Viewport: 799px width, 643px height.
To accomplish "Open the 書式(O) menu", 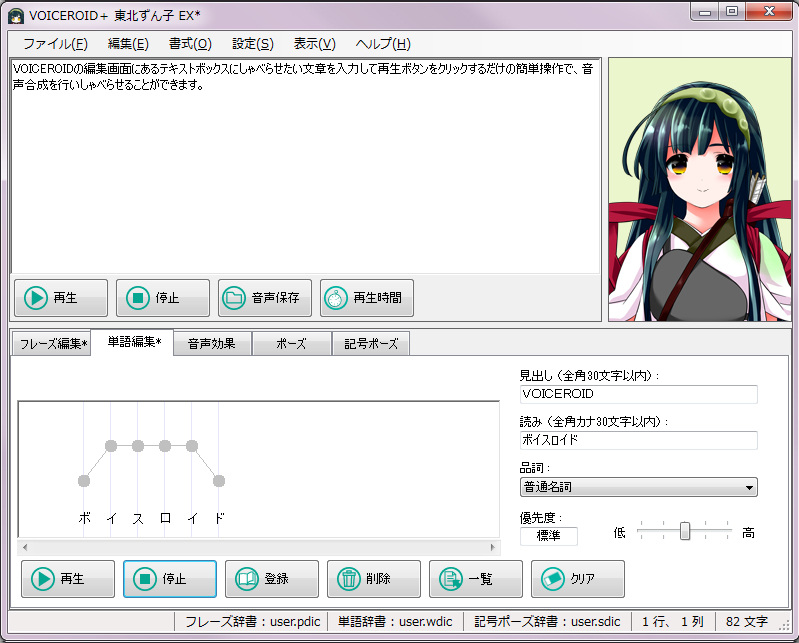I will coord(190,44).
